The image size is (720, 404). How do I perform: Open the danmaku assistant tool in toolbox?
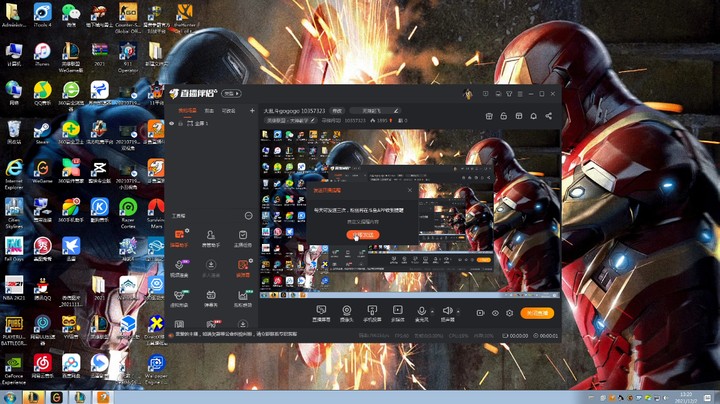tap(179, 238)
